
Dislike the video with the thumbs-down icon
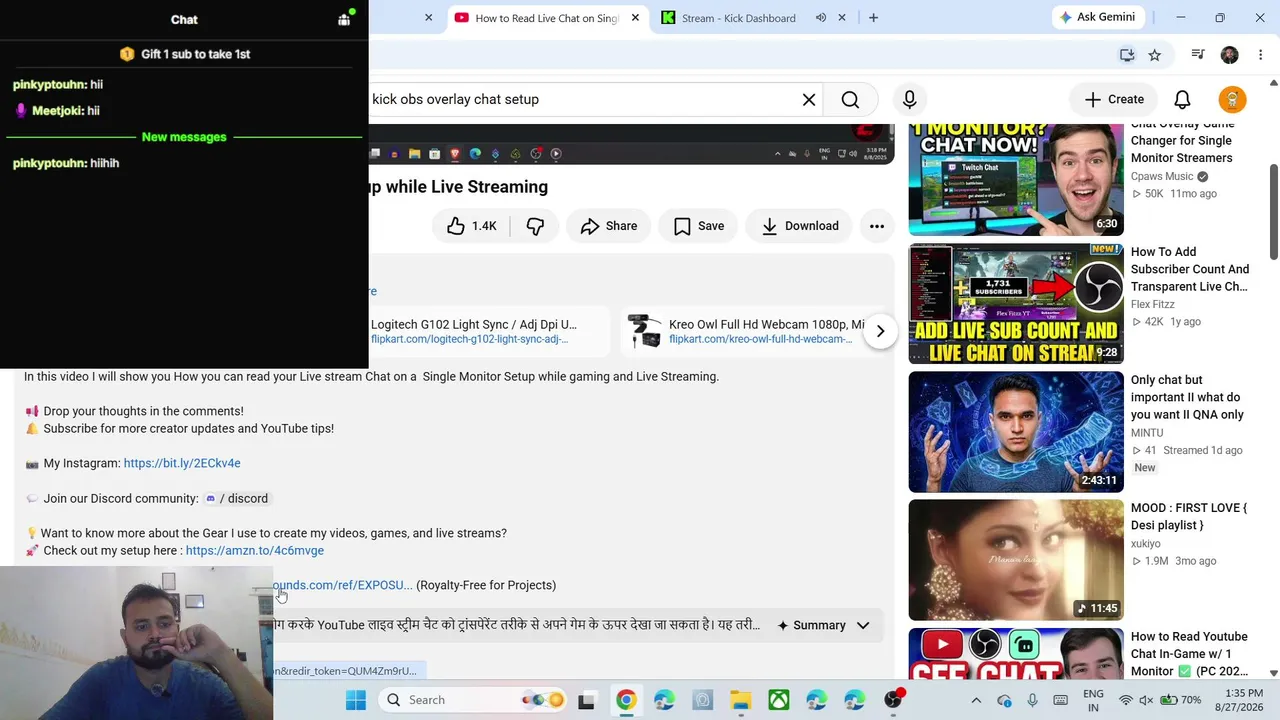click(x=536, y=226)
